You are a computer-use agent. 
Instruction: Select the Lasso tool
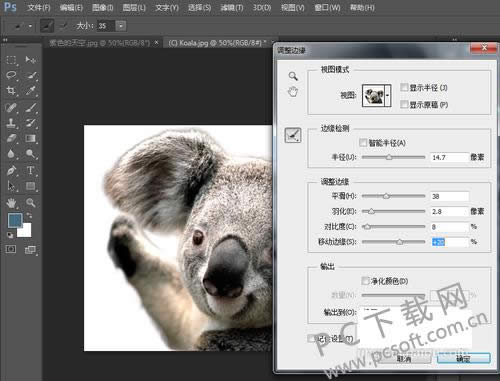pos(11,75)
